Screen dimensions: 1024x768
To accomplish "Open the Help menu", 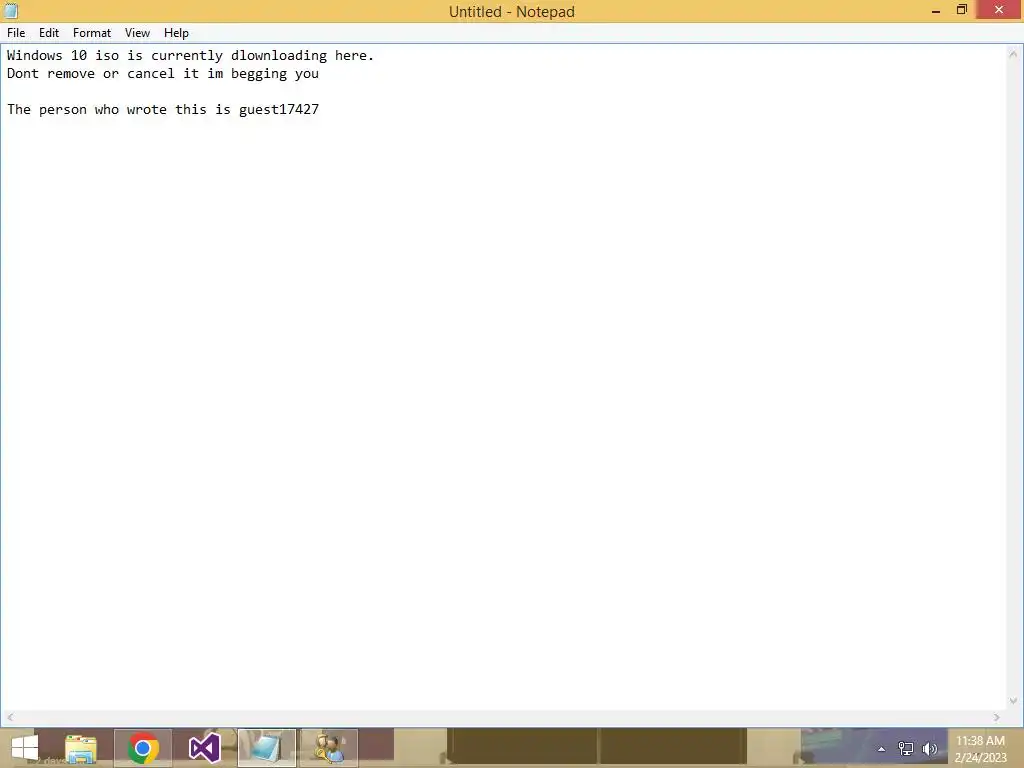I will (x=176, y=33).
